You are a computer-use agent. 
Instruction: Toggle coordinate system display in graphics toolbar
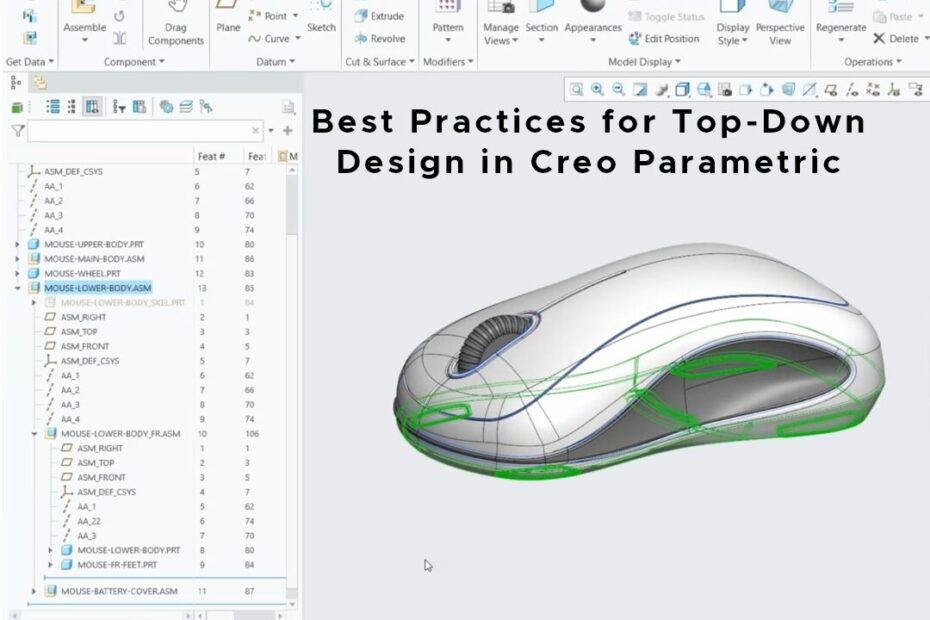pyautogui.click(x=894, y=90)
